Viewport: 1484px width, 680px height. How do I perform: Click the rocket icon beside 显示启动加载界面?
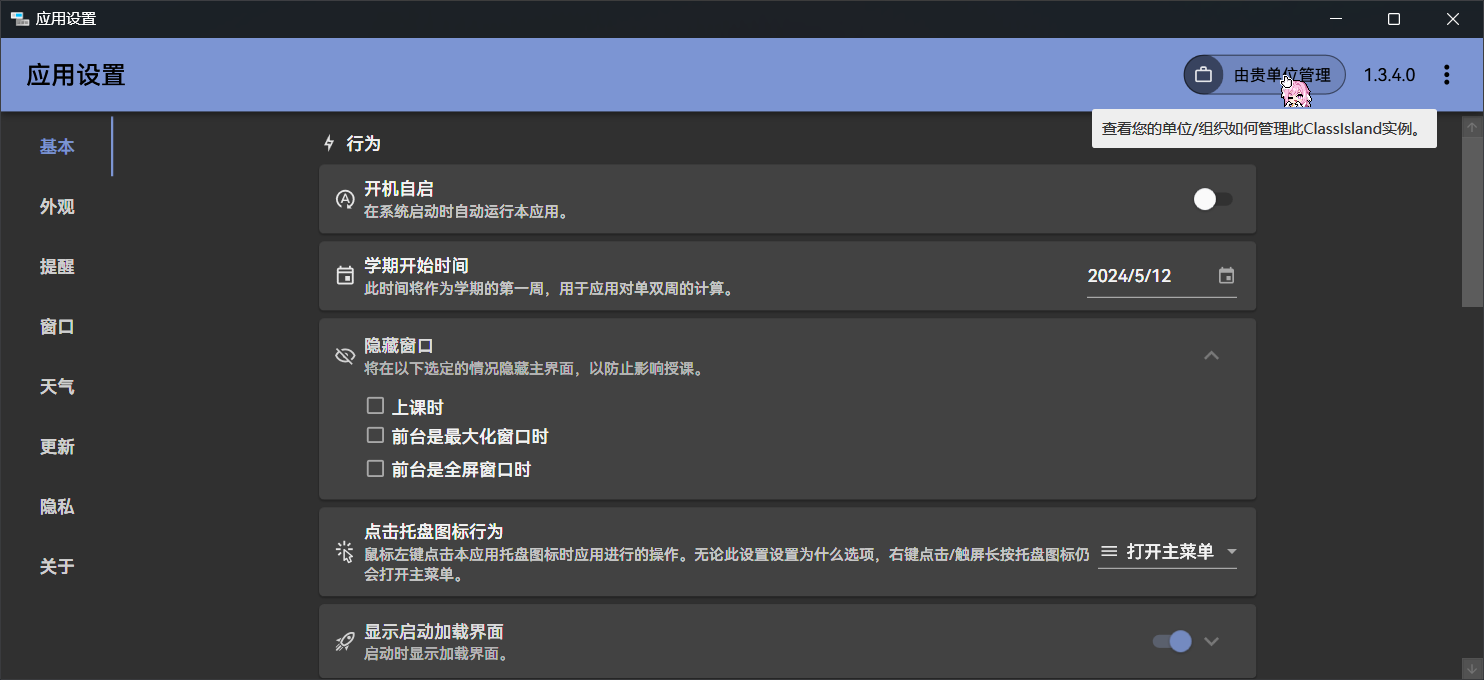pos(345,642)
